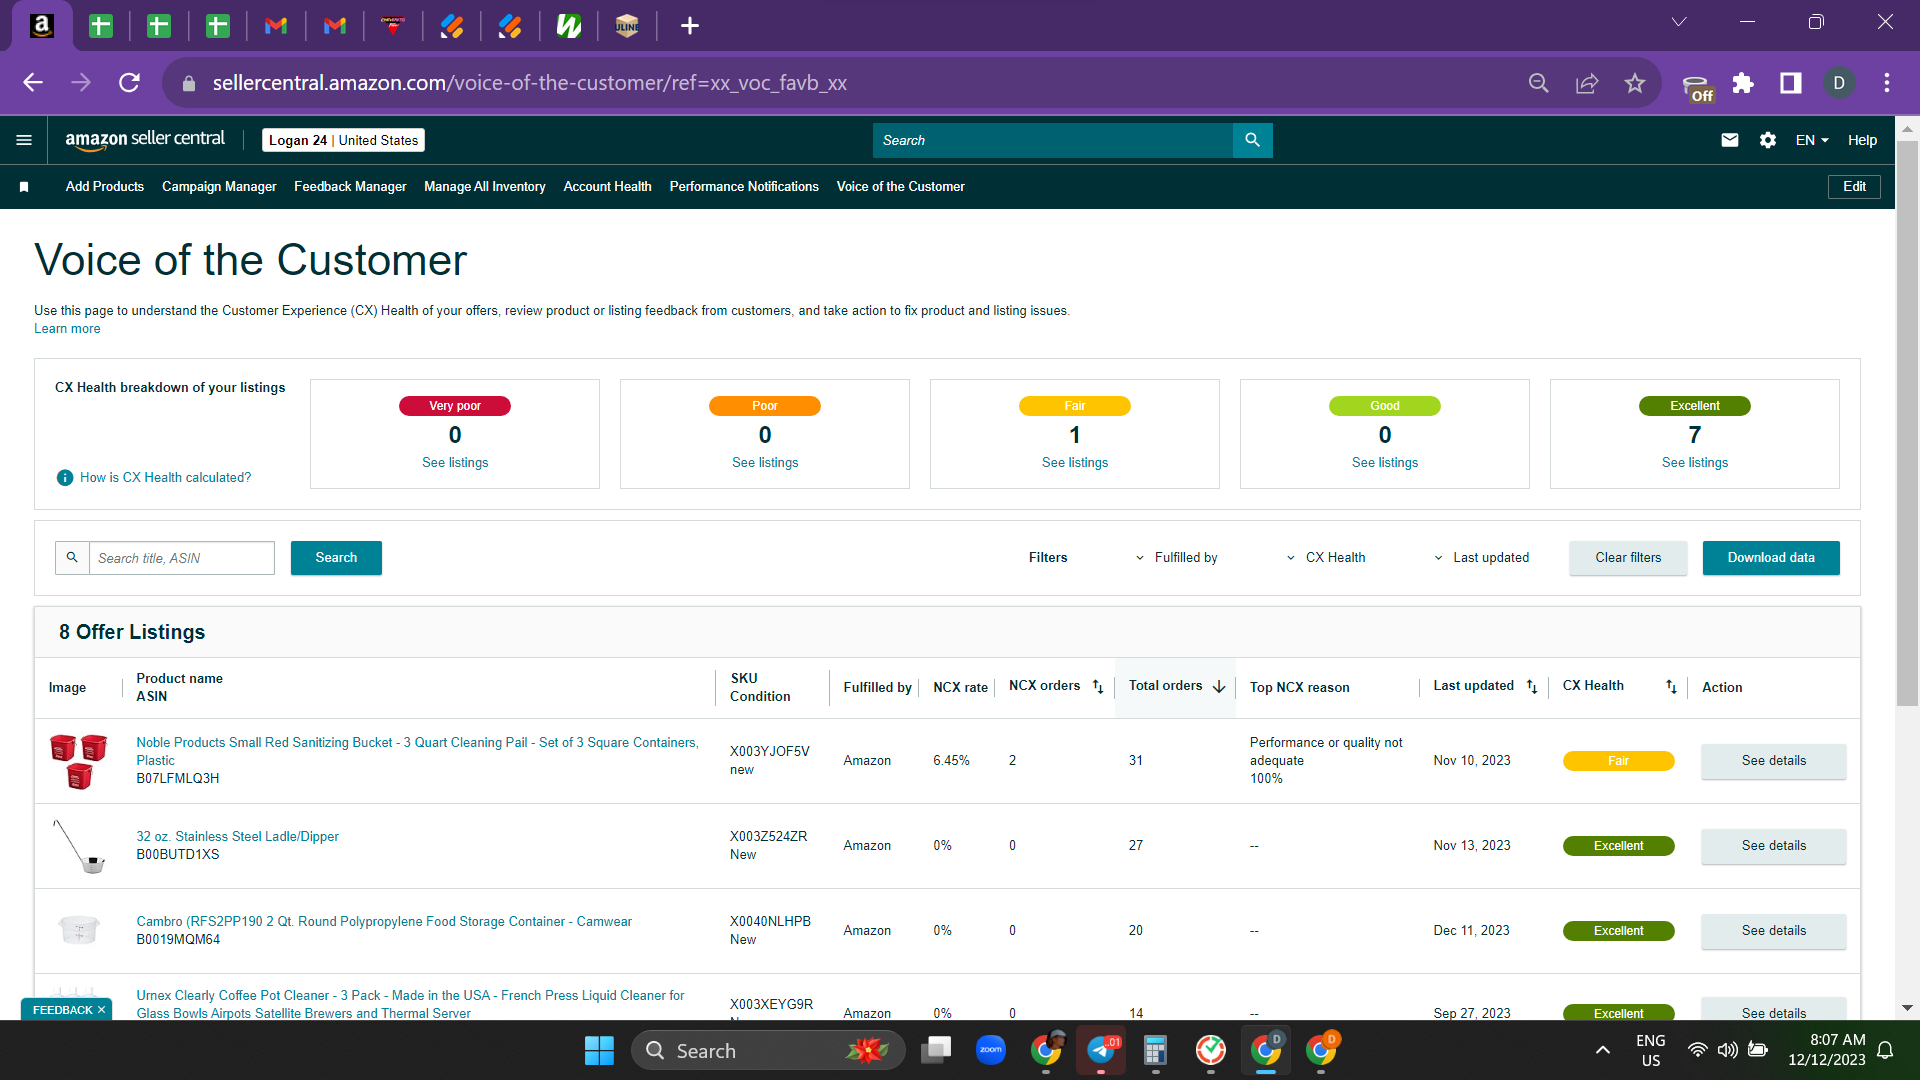
Task: Open the settings gear icon
Action: [1768, 140]
